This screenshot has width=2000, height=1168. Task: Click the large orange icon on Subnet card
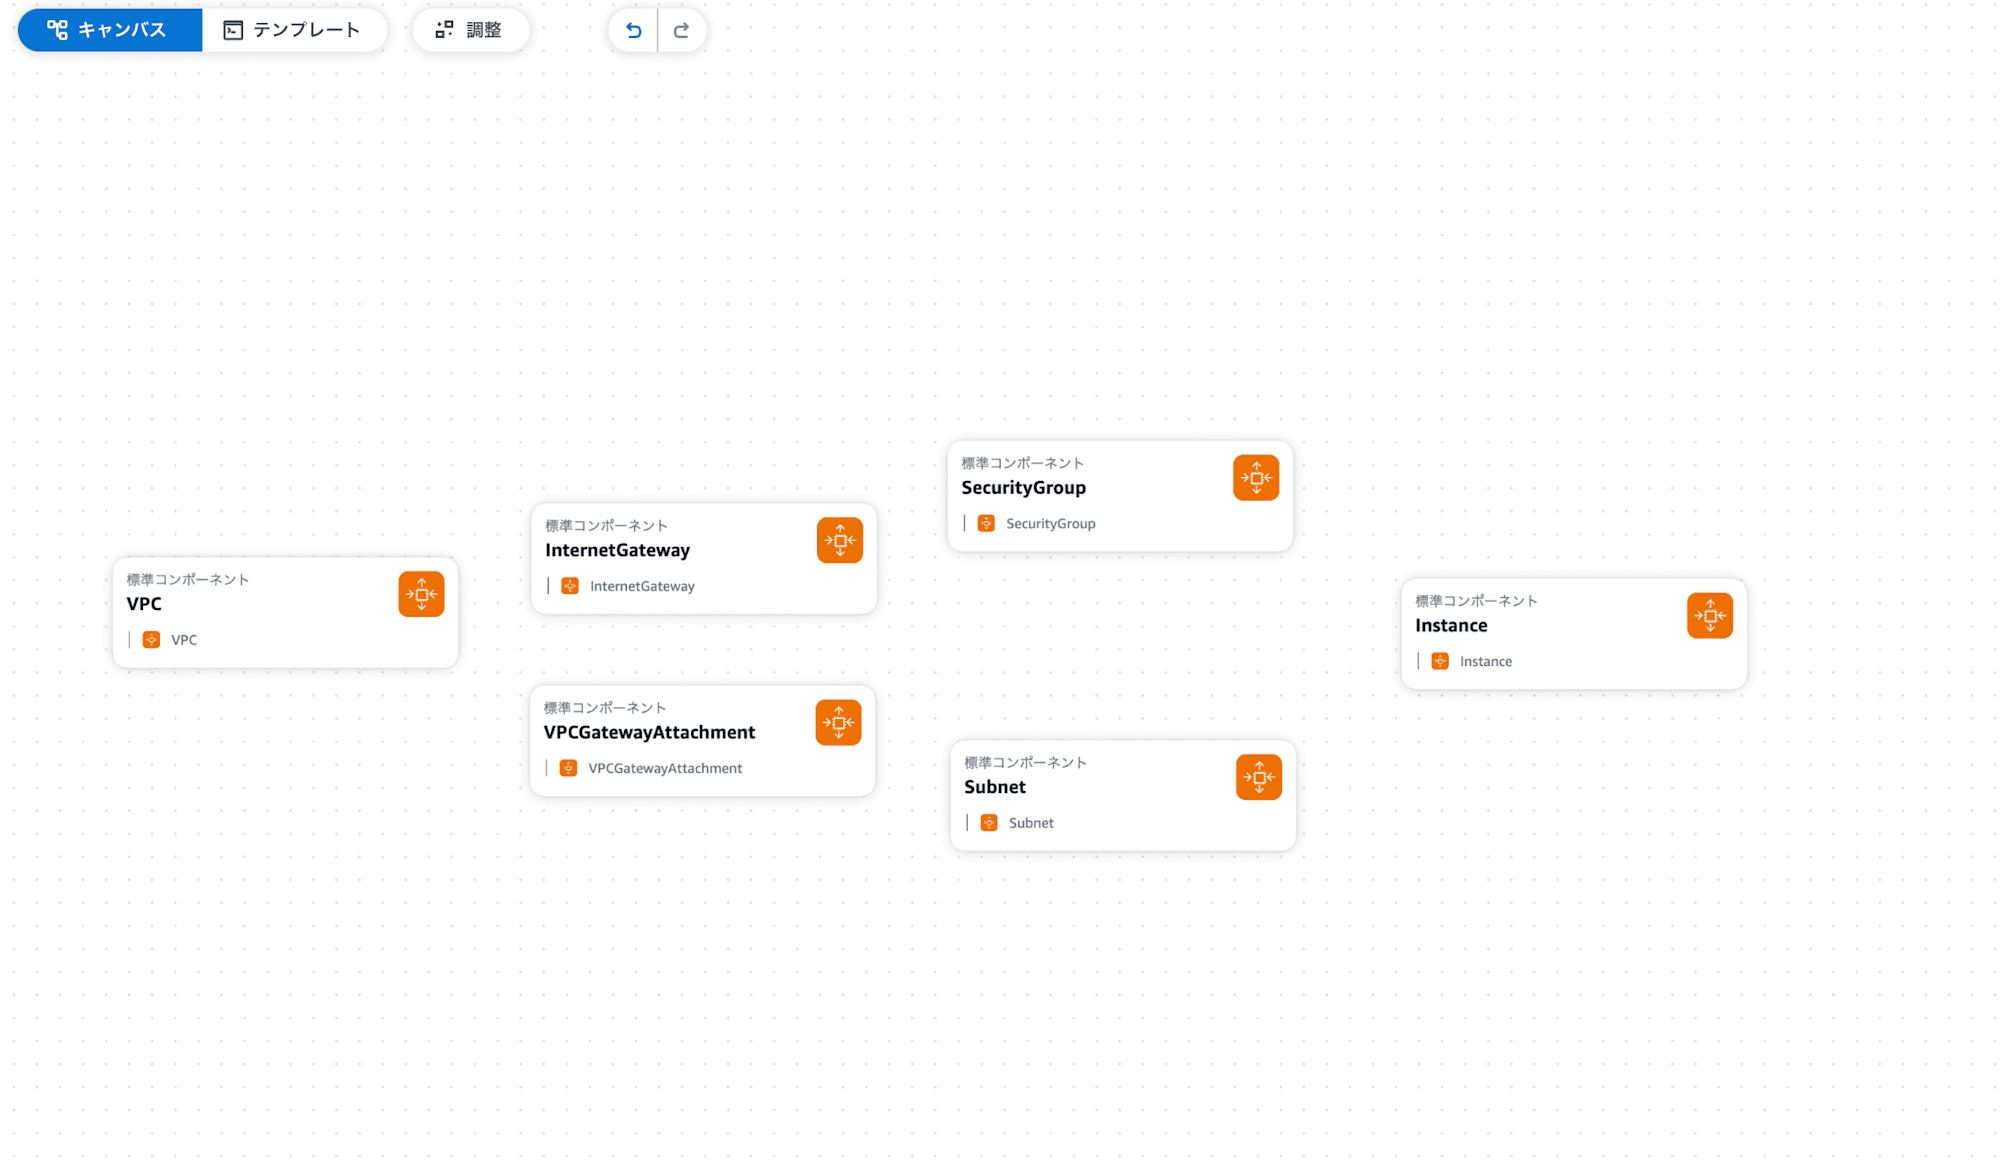pyautogui.click(x=1259, y=777)
